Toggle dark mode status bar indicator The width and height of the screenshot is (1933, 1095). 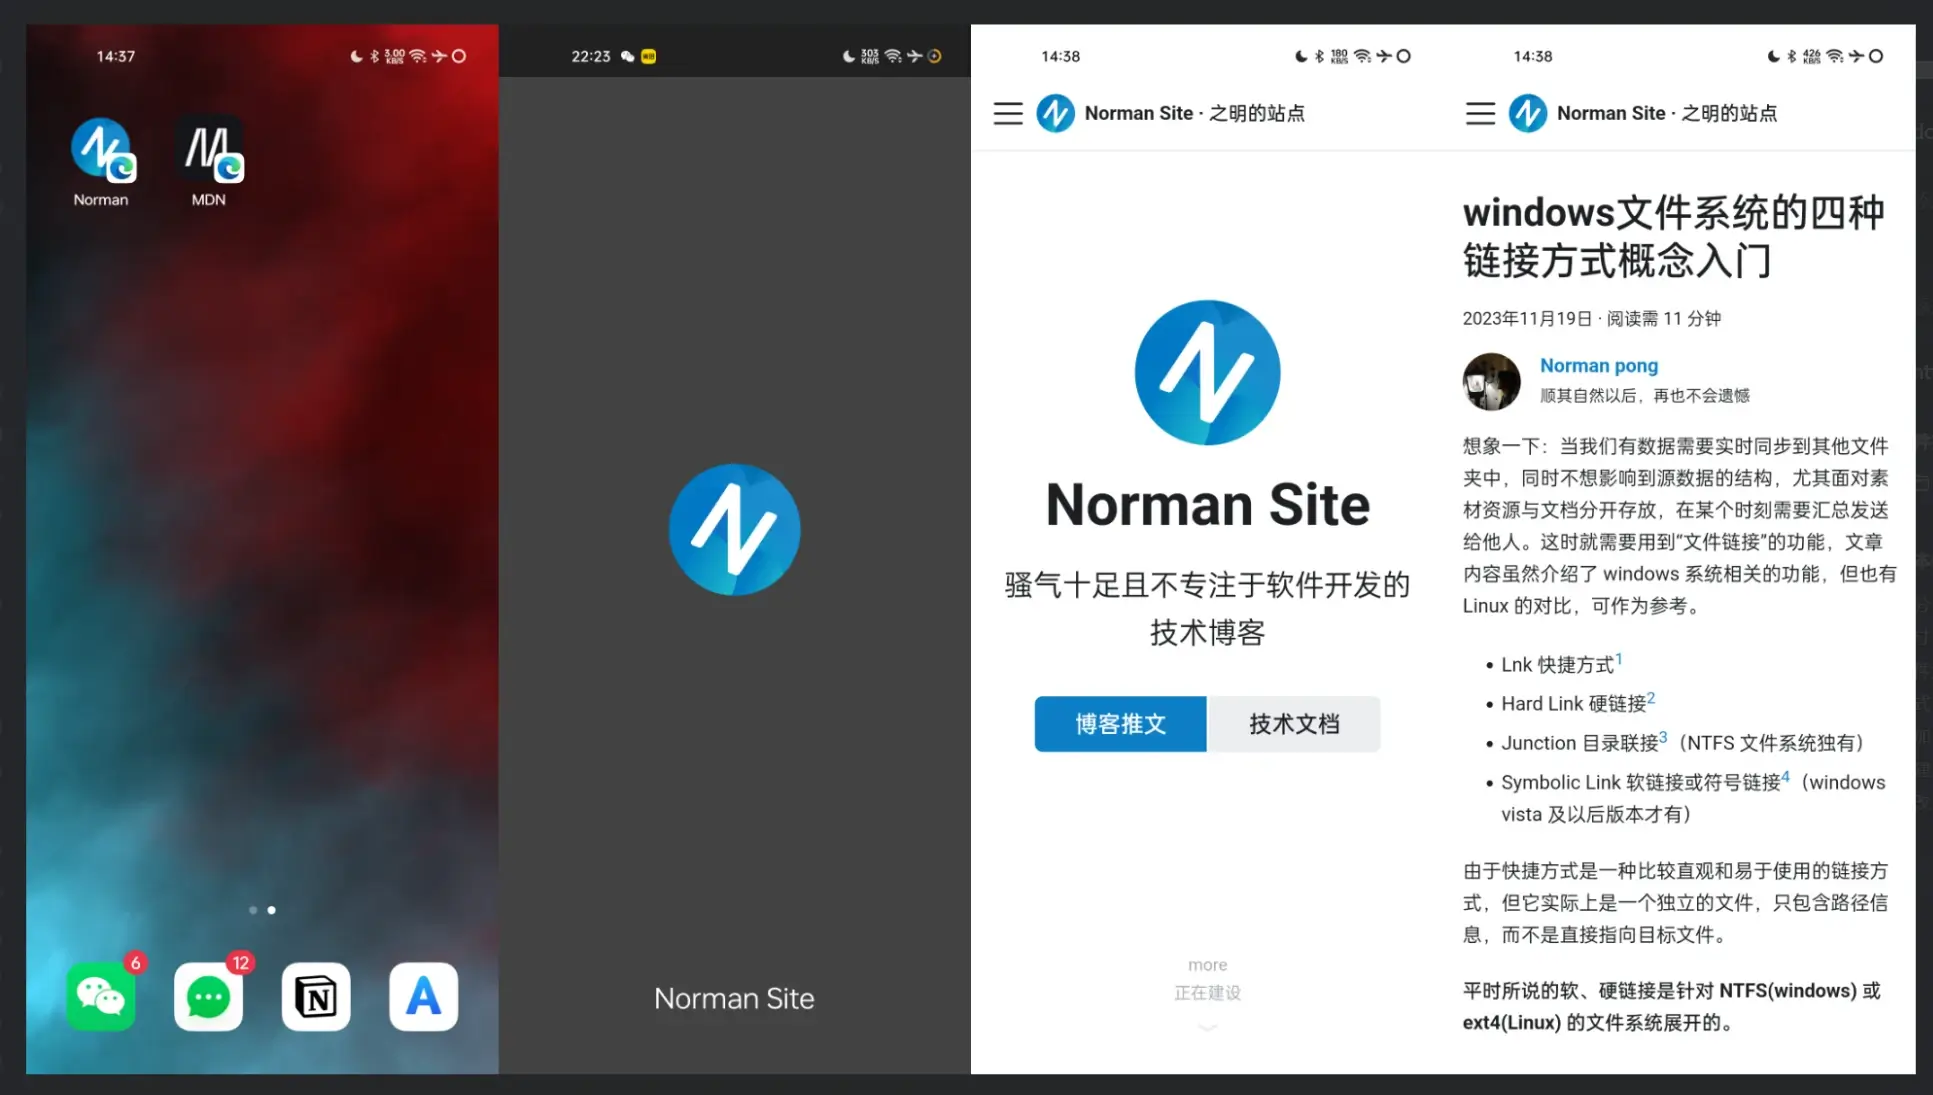tap(352, 56)
